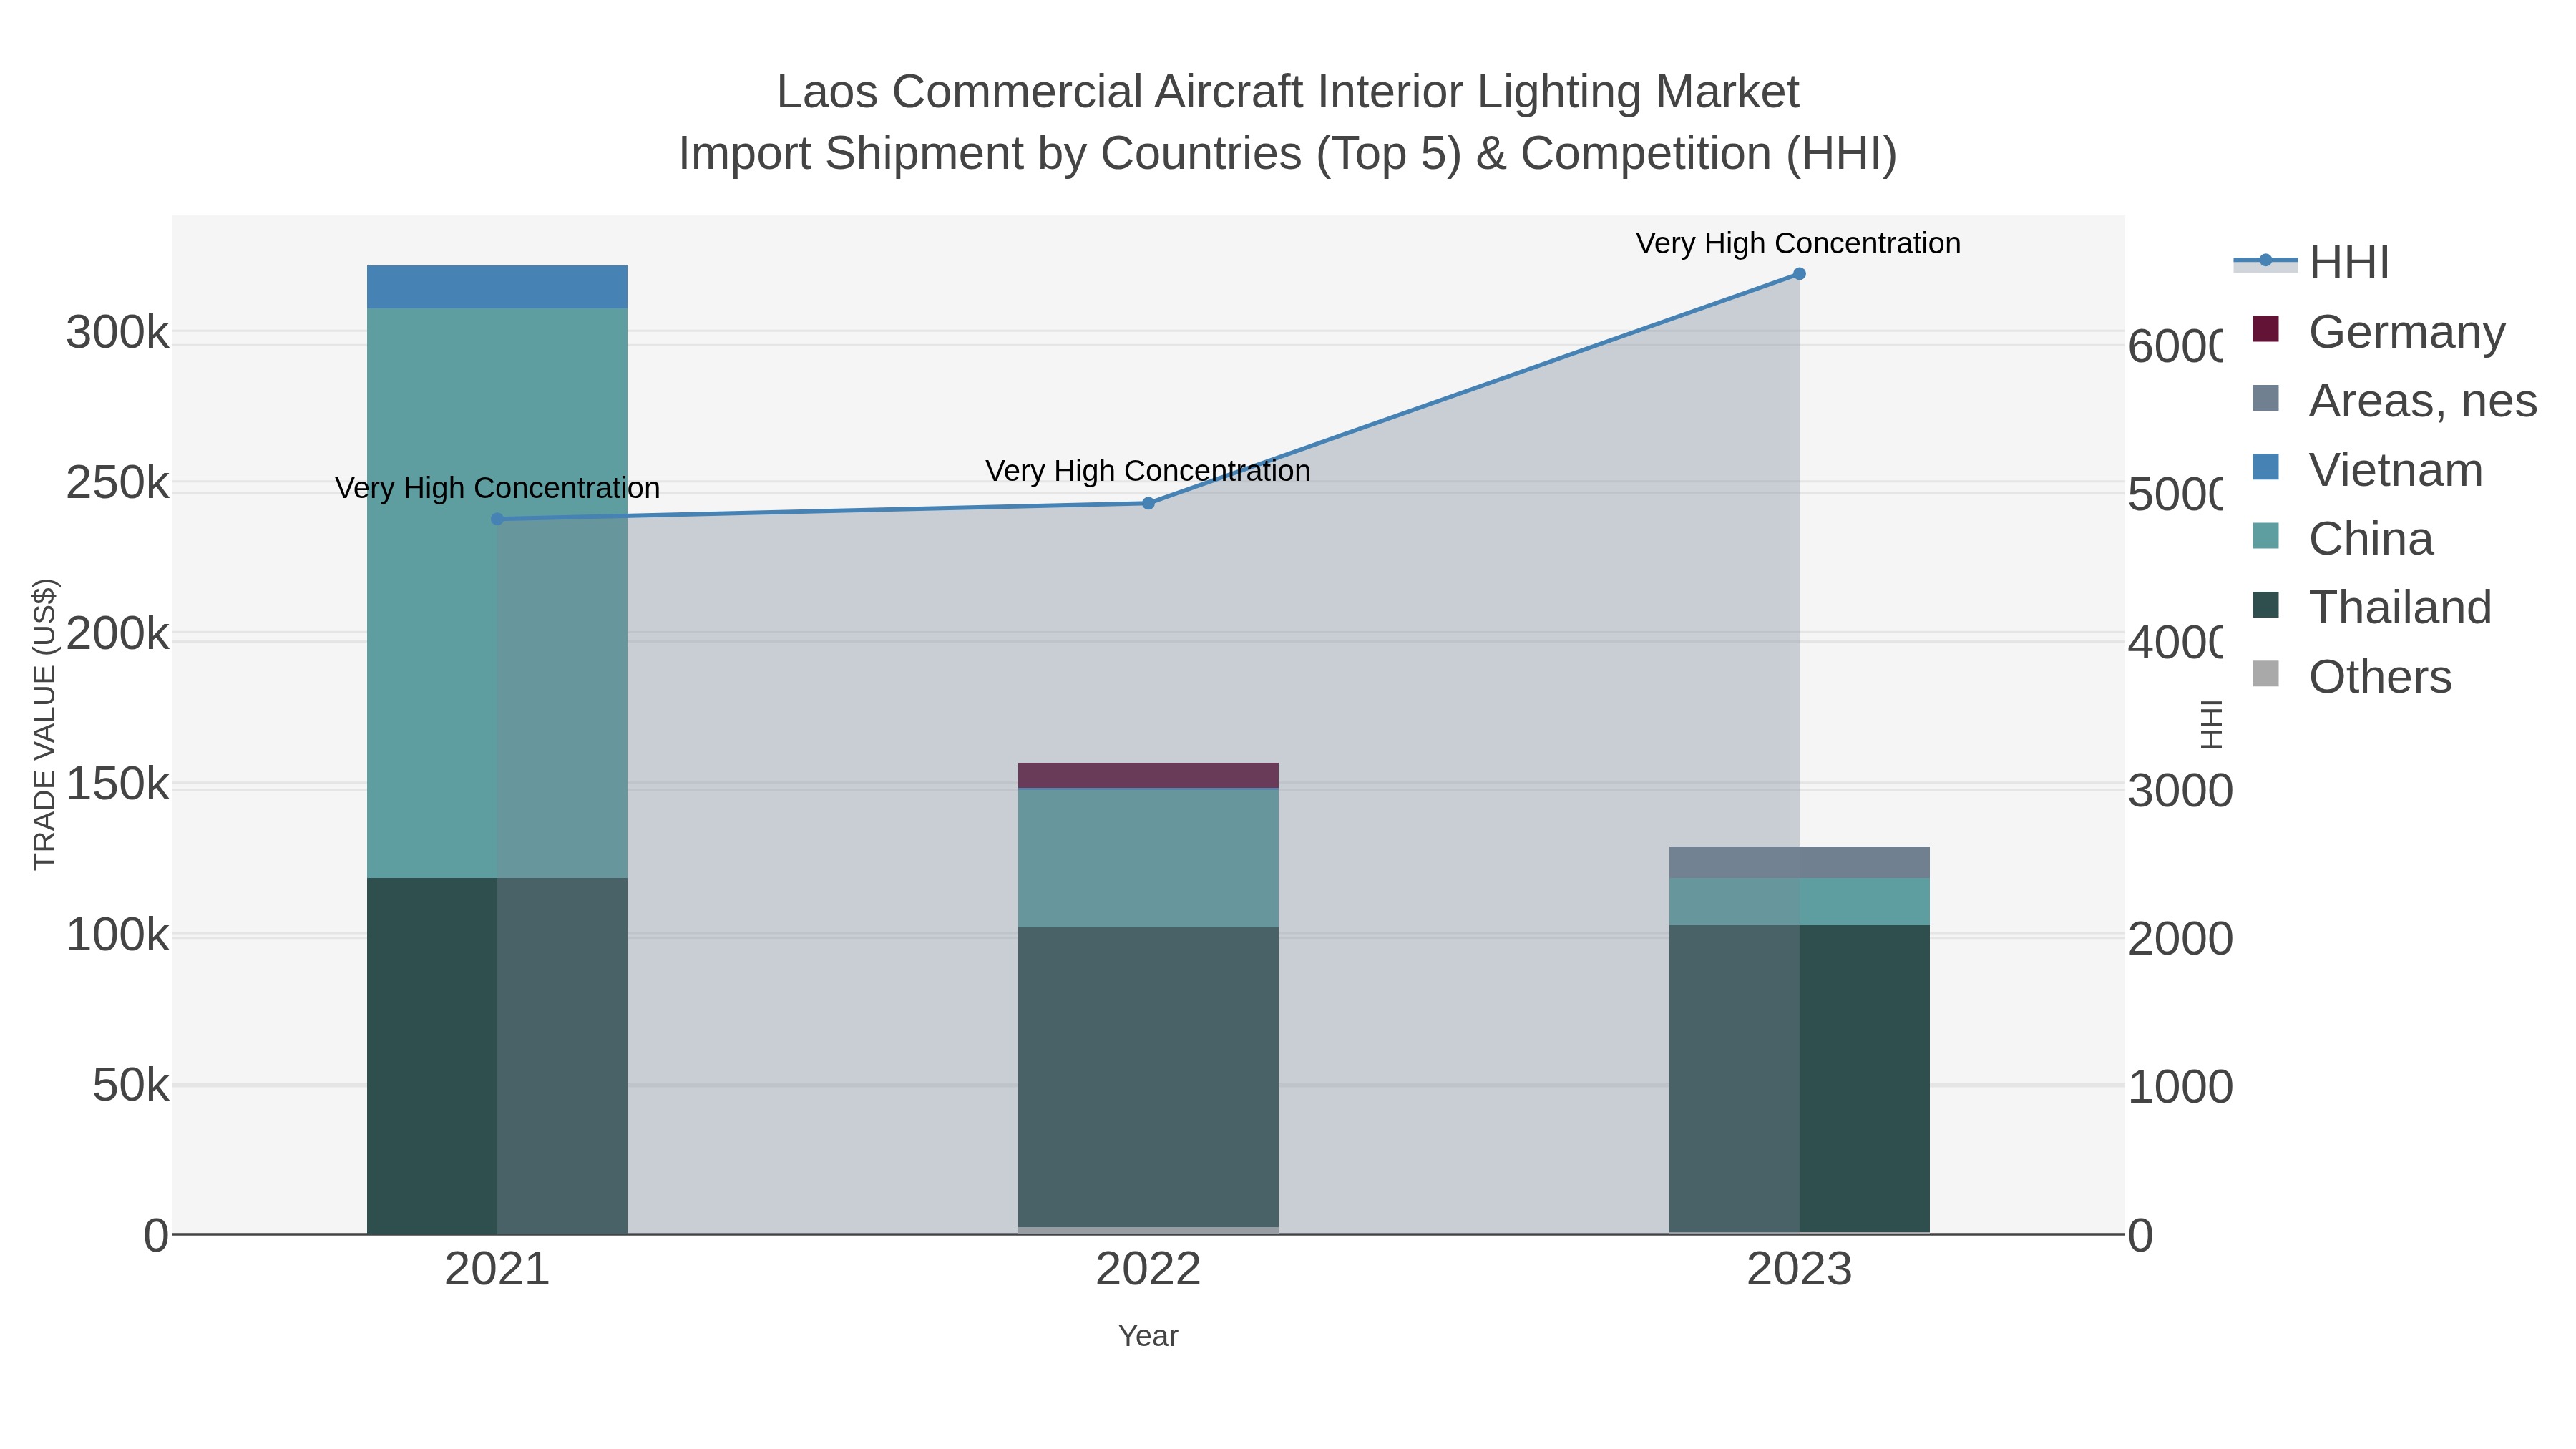Click the Germany maroon legend swatch
Viewport: 2576px width, 1449px height.
[x=2265, y=329]
